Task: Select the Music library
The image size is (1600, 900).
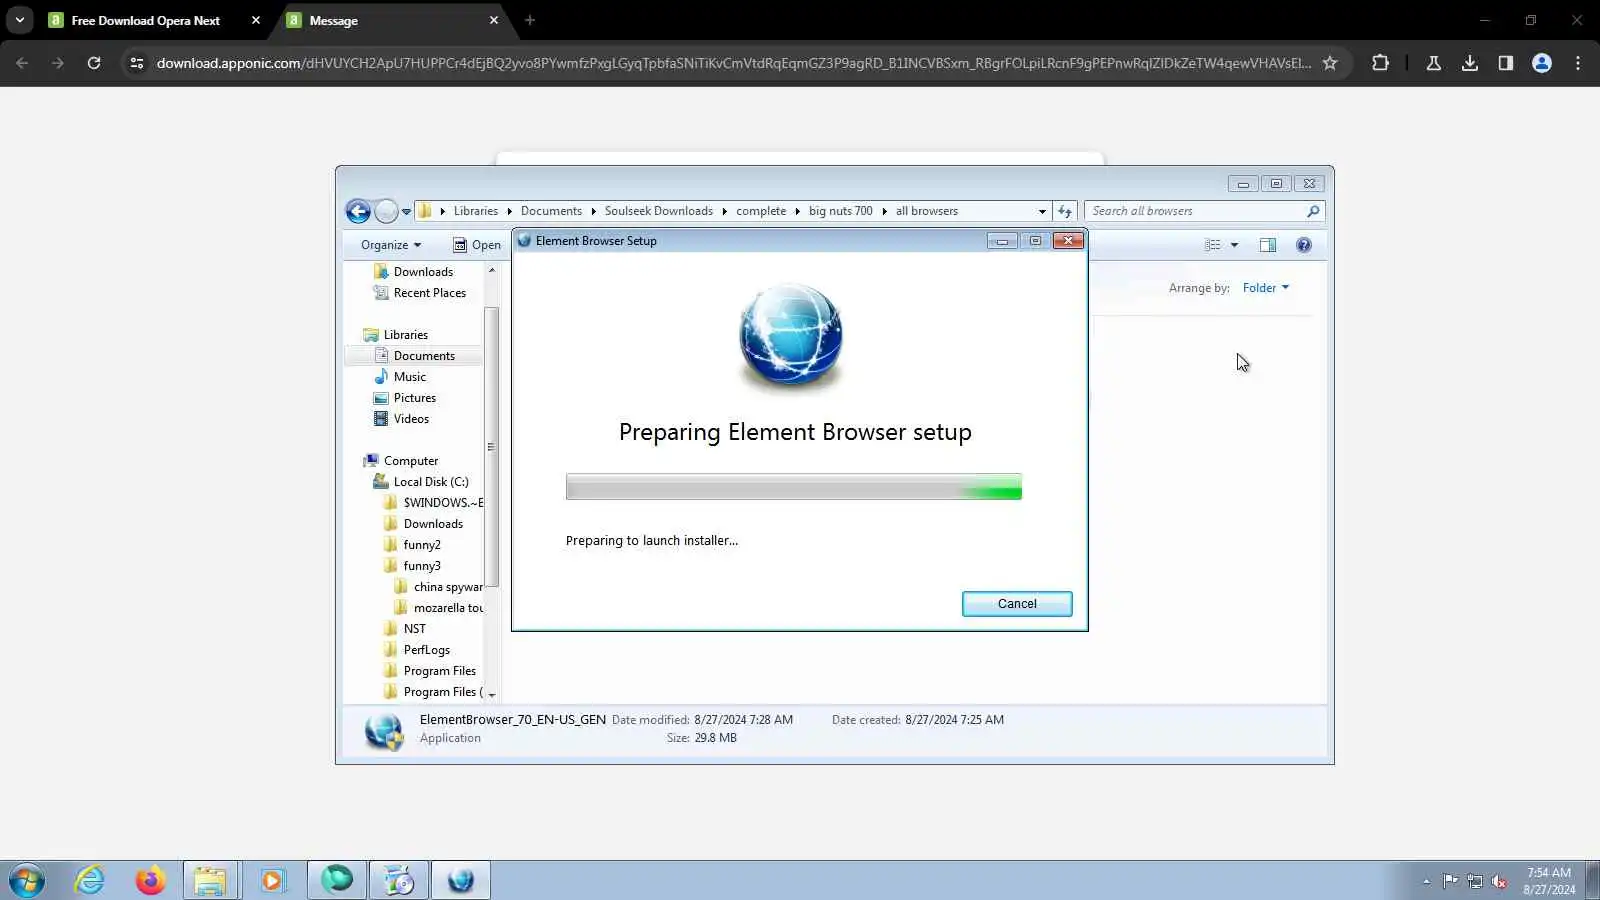Action: (410, 377)
